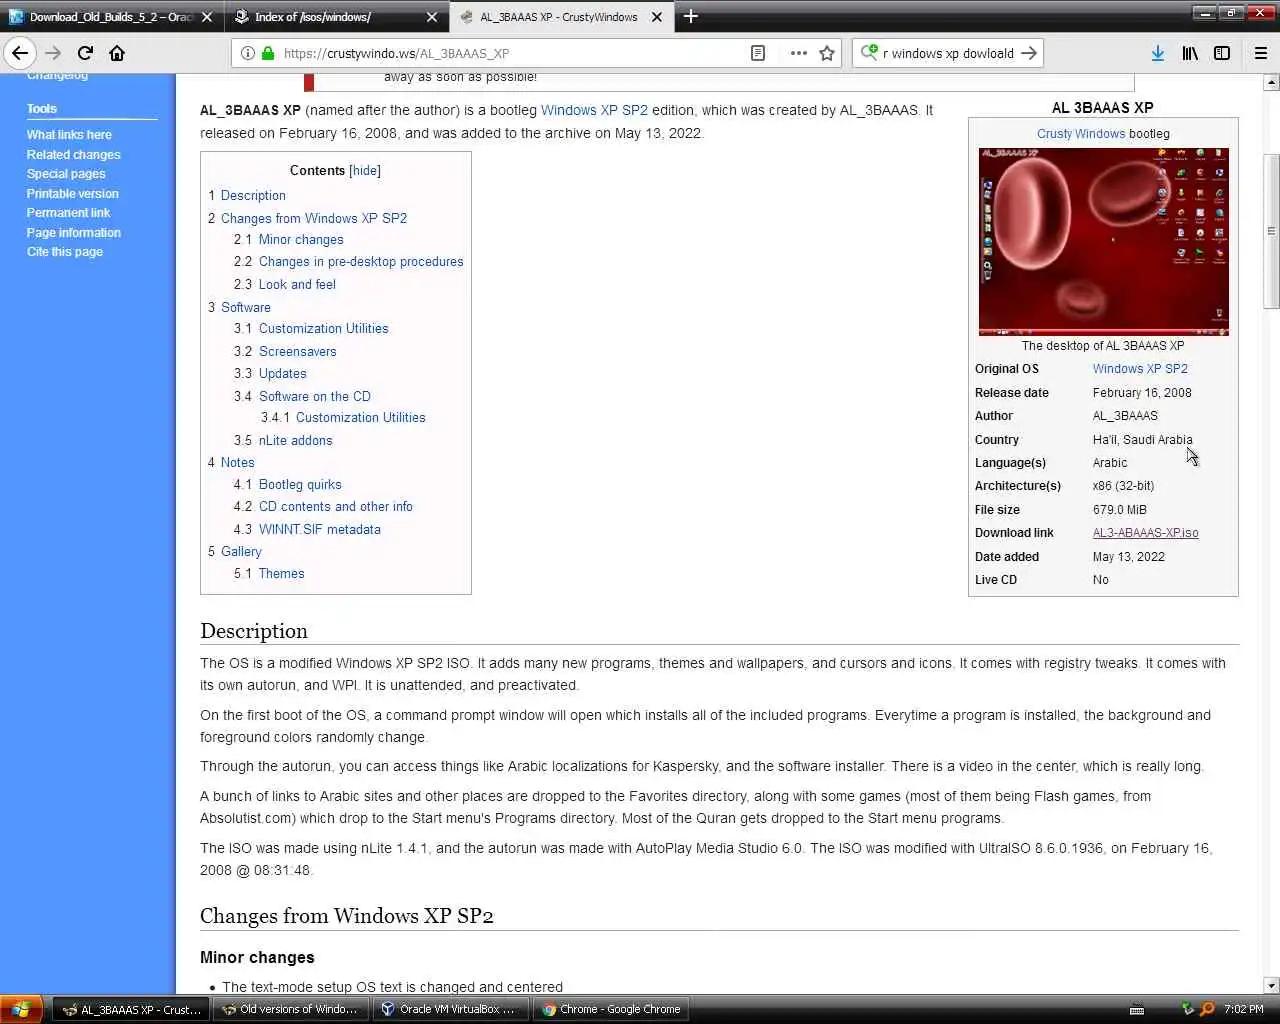Click the green padlock connection icon
This screenshot has width=1280, height=1024.
[268, 53]
